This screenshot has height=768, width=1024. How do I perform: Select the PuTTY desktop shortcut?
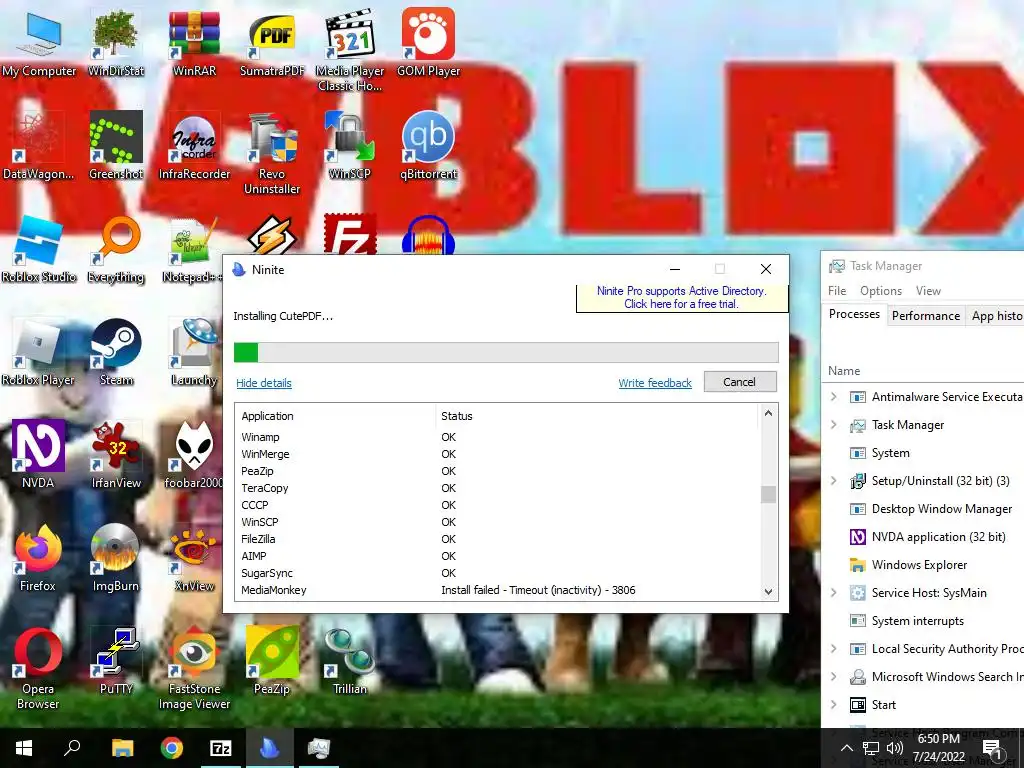(116, 661)
